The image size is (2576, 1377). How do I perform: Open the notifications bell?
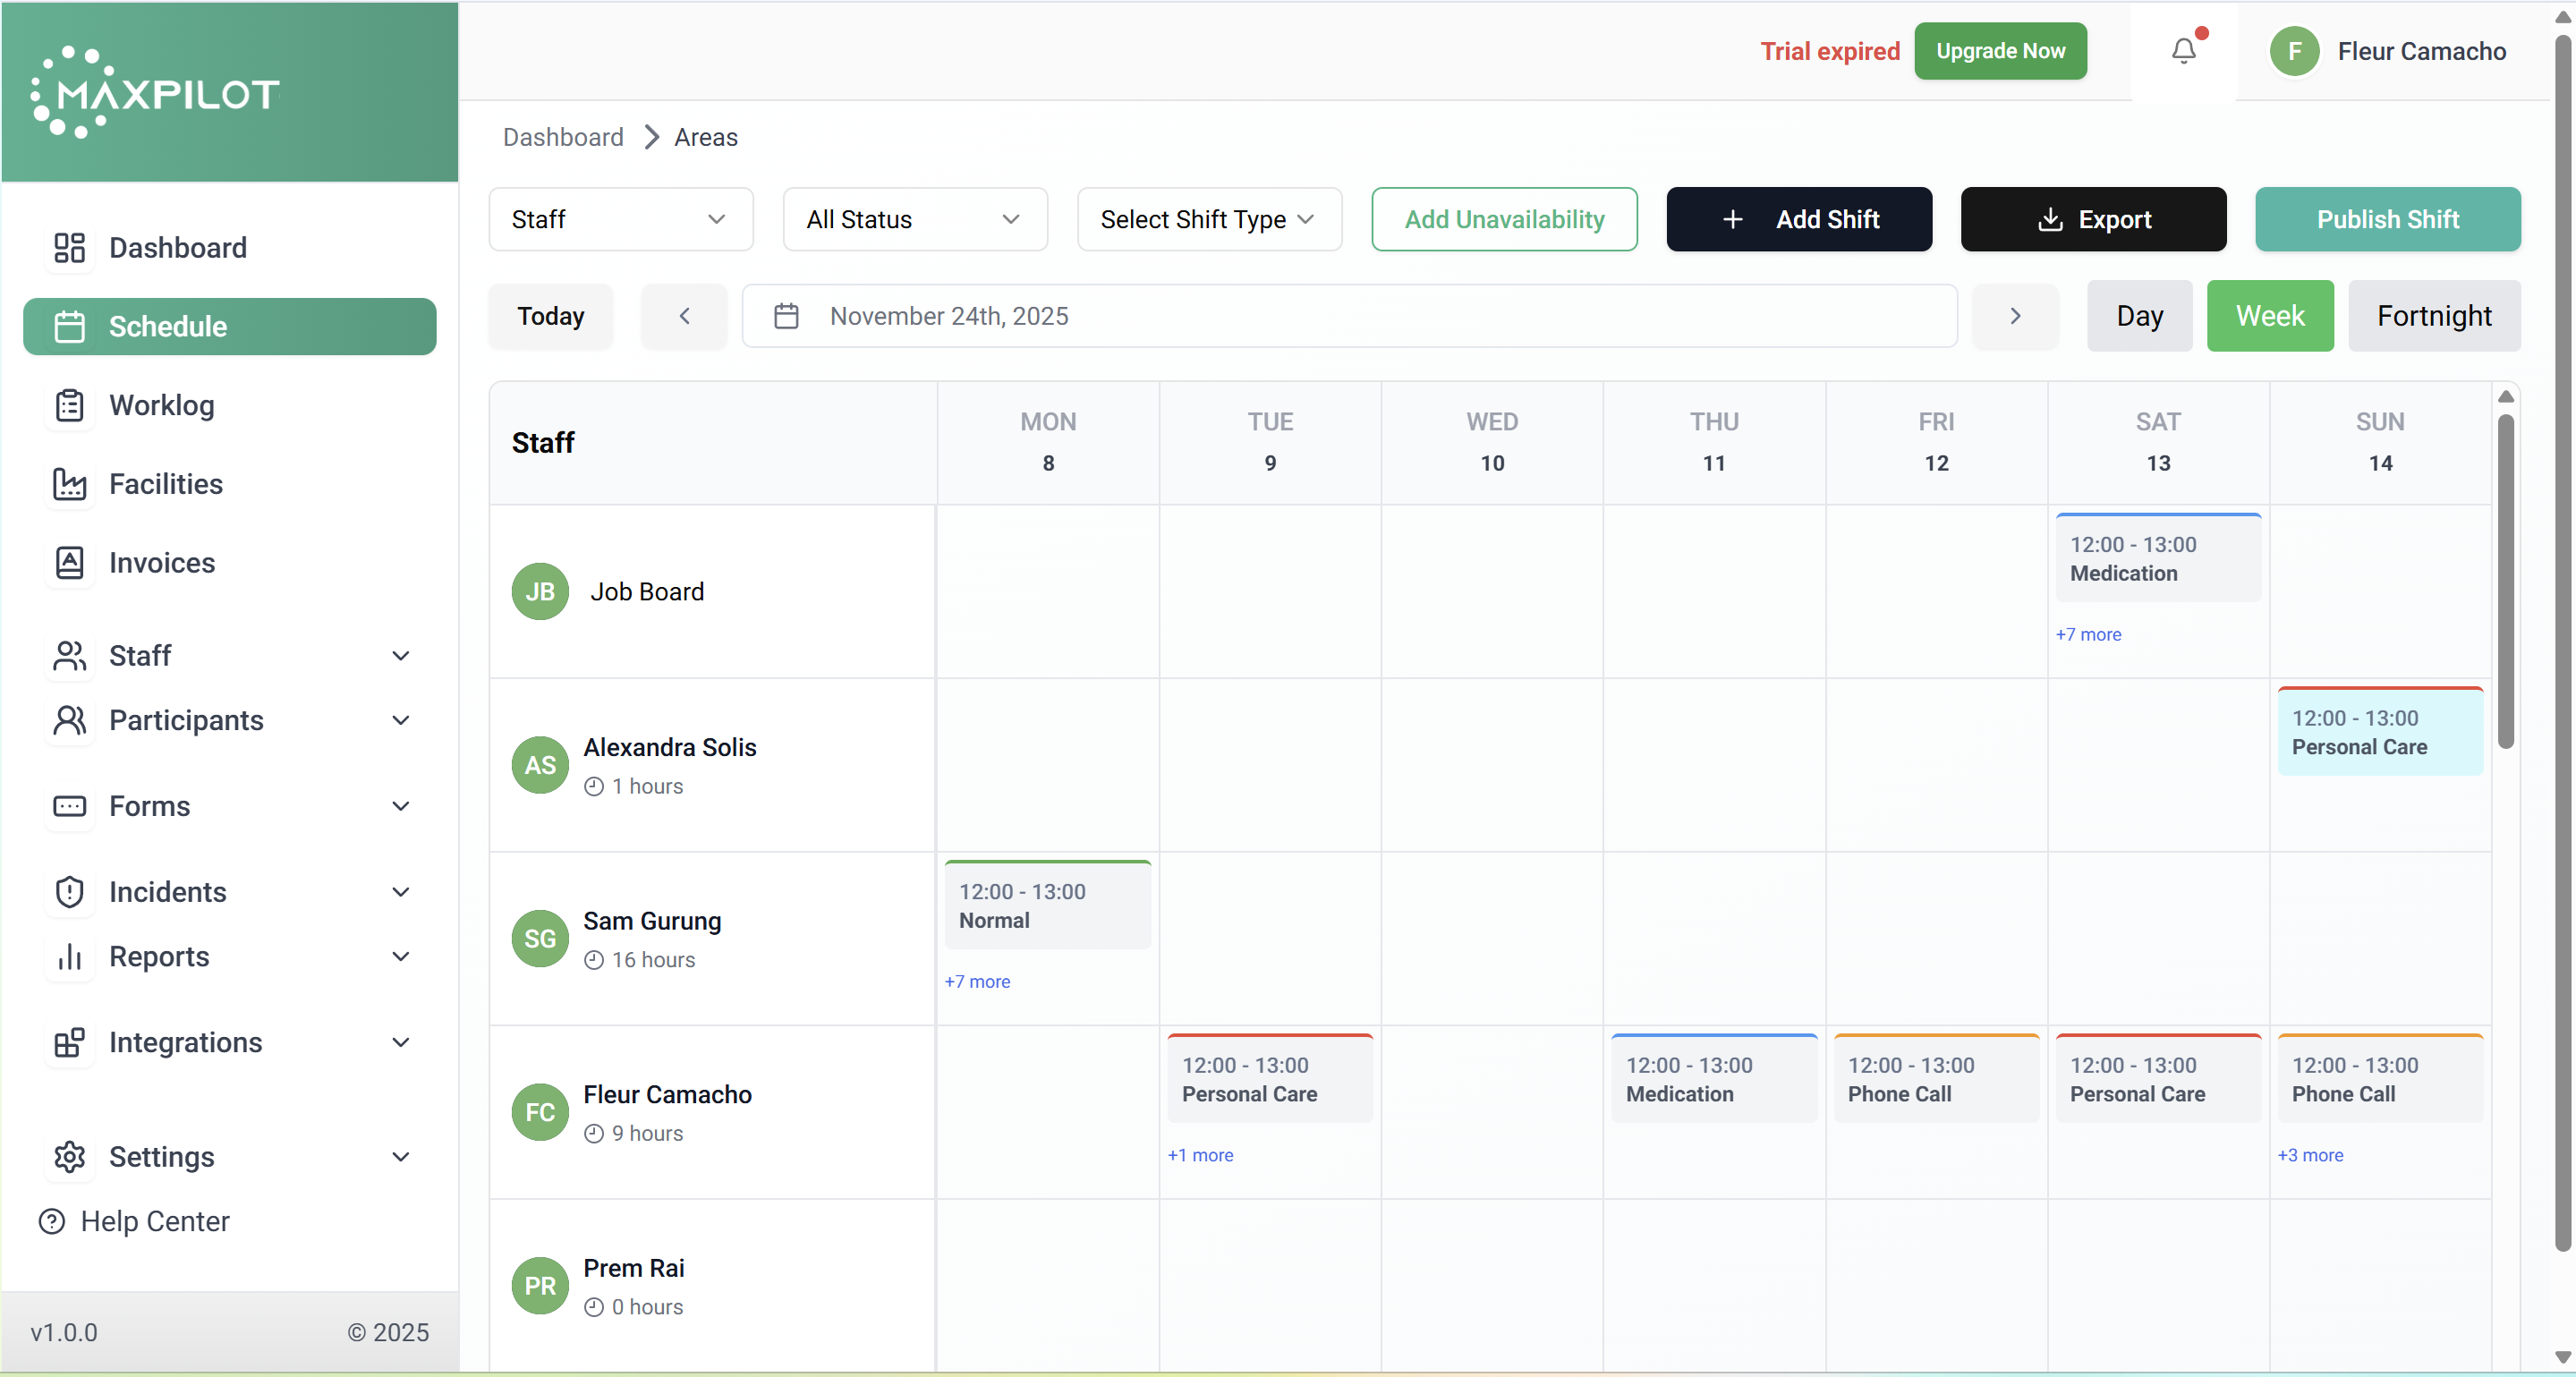click(x=2183, y=51)
